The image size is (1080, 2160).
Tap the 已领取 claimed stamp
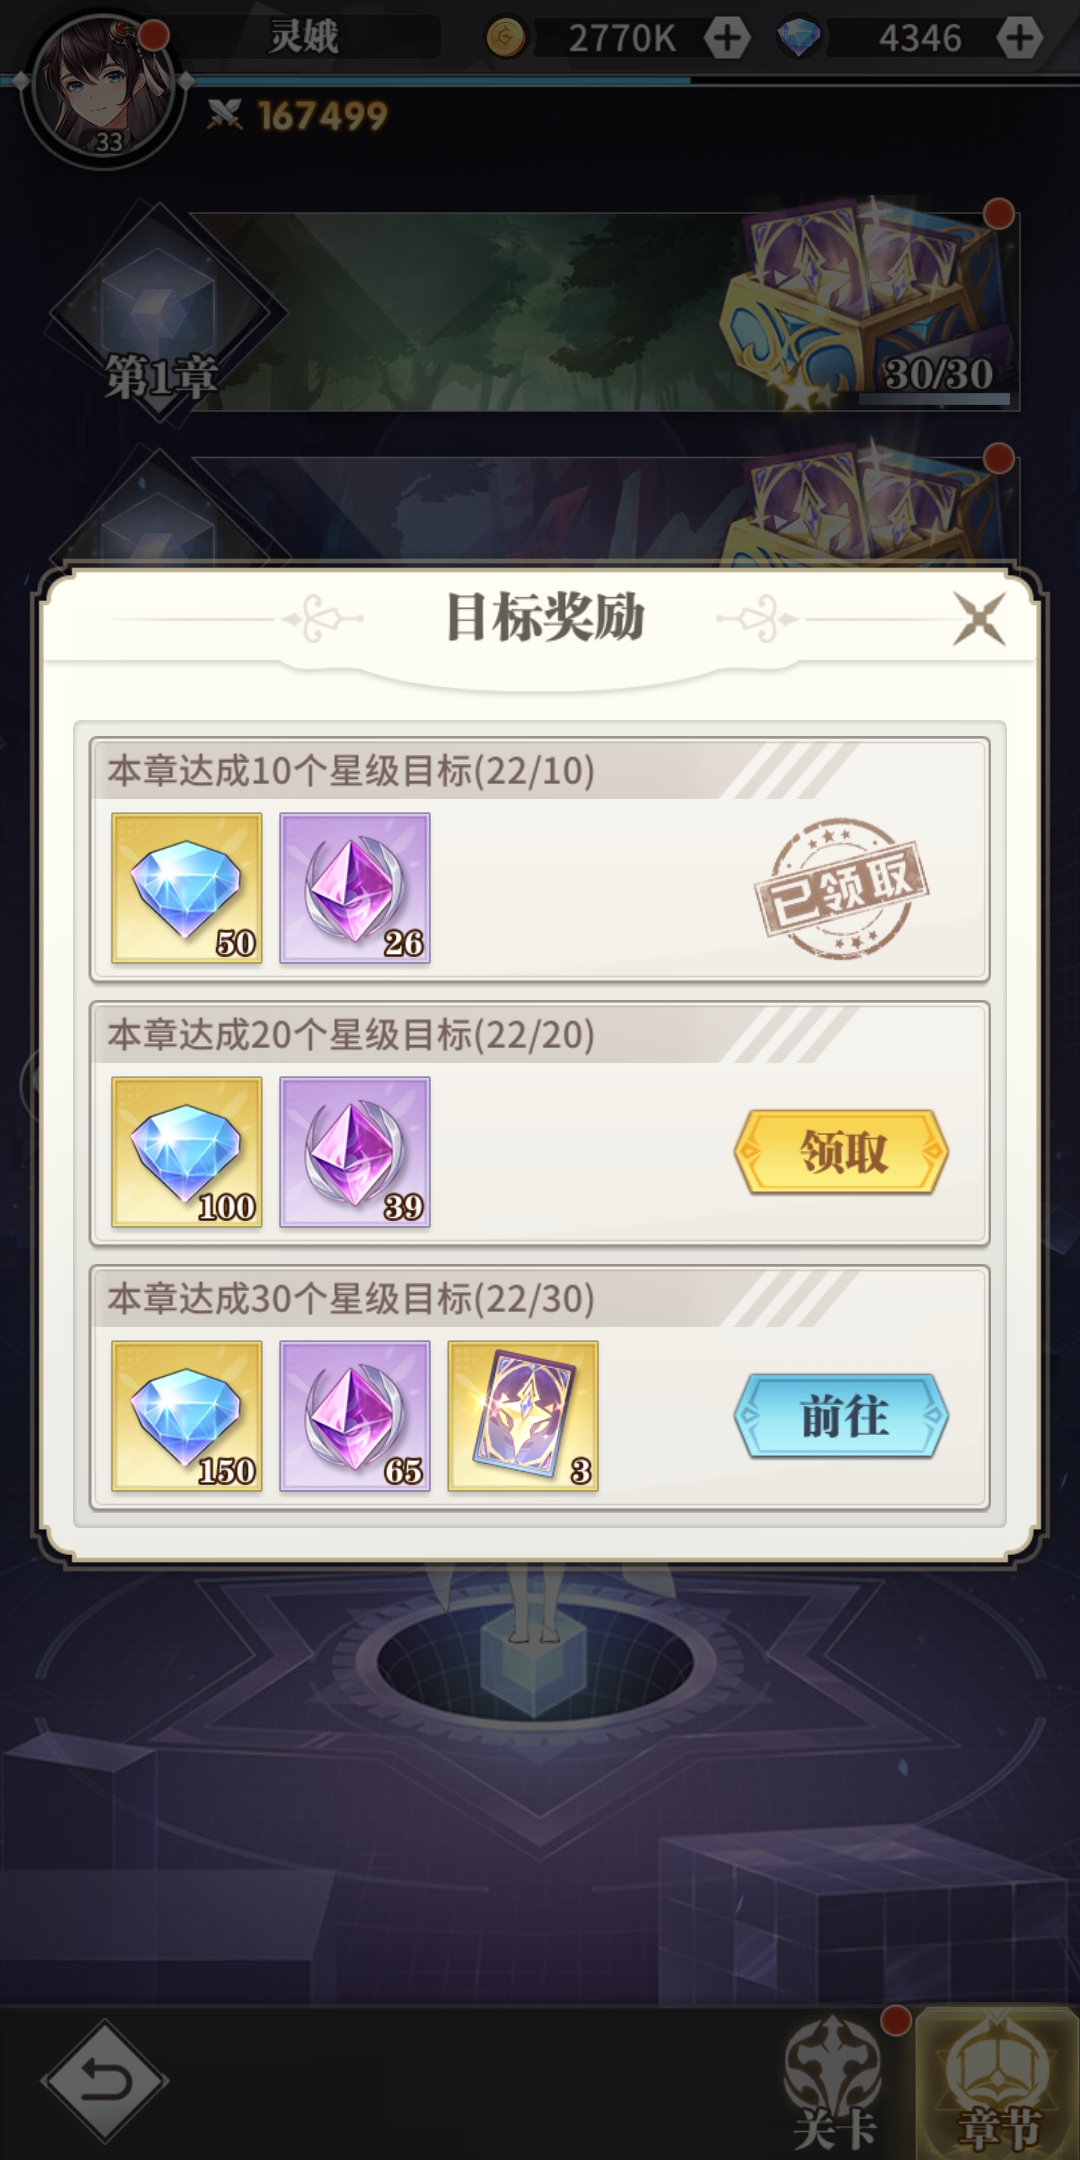pos(841,888)
